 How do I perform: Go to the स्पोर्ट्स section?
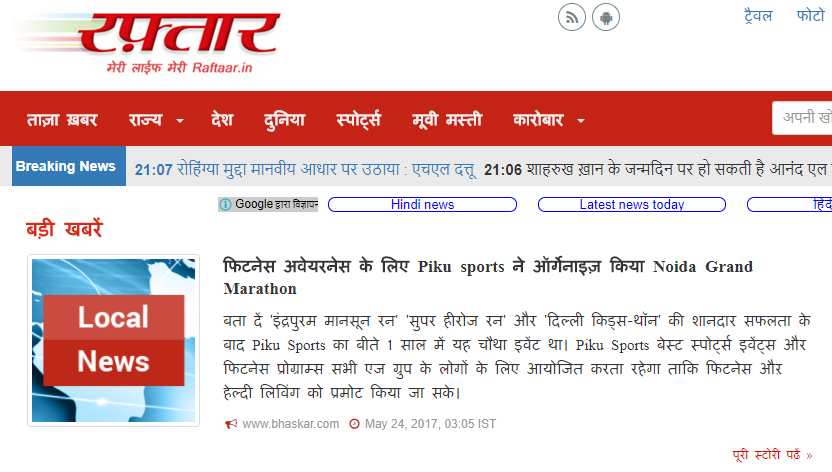(x=358, y=120)
